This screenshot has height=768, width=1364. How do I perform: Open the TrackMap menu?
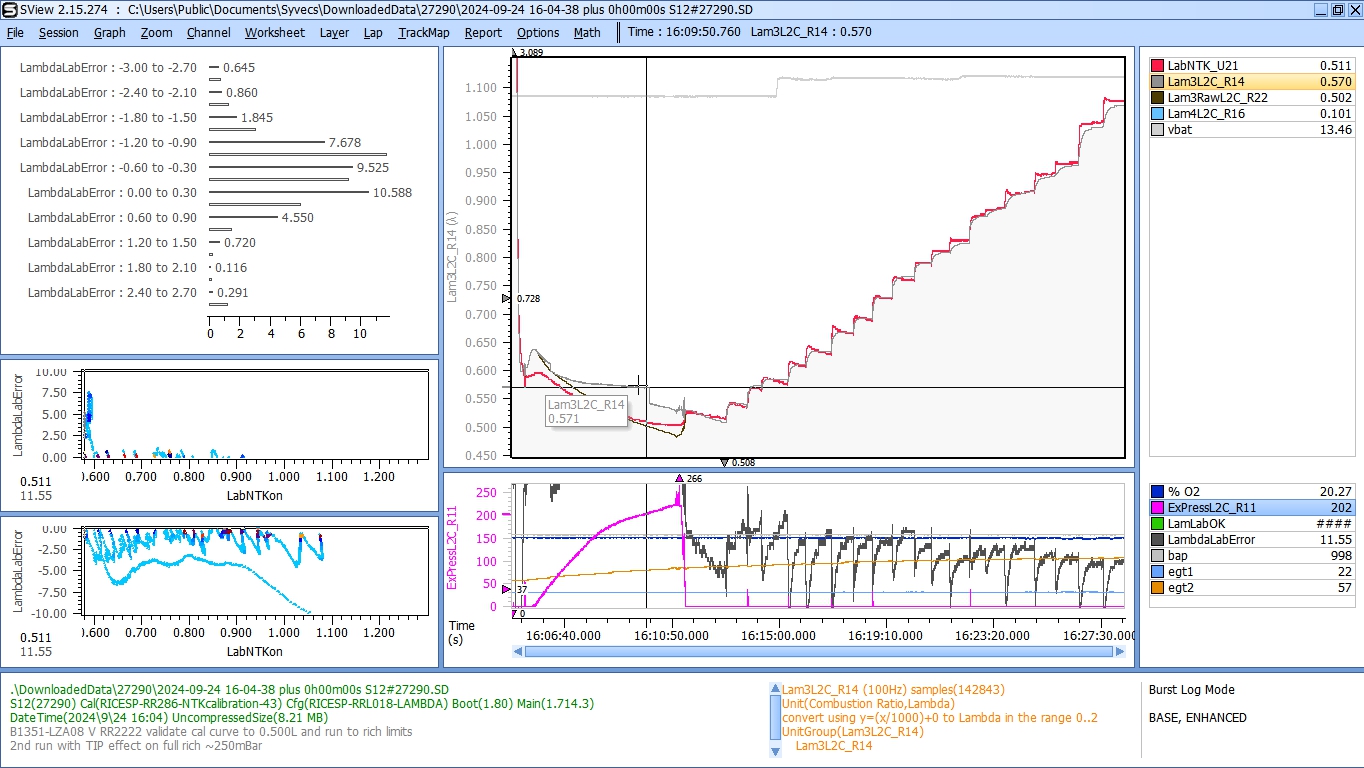click(x=423, y=32)
